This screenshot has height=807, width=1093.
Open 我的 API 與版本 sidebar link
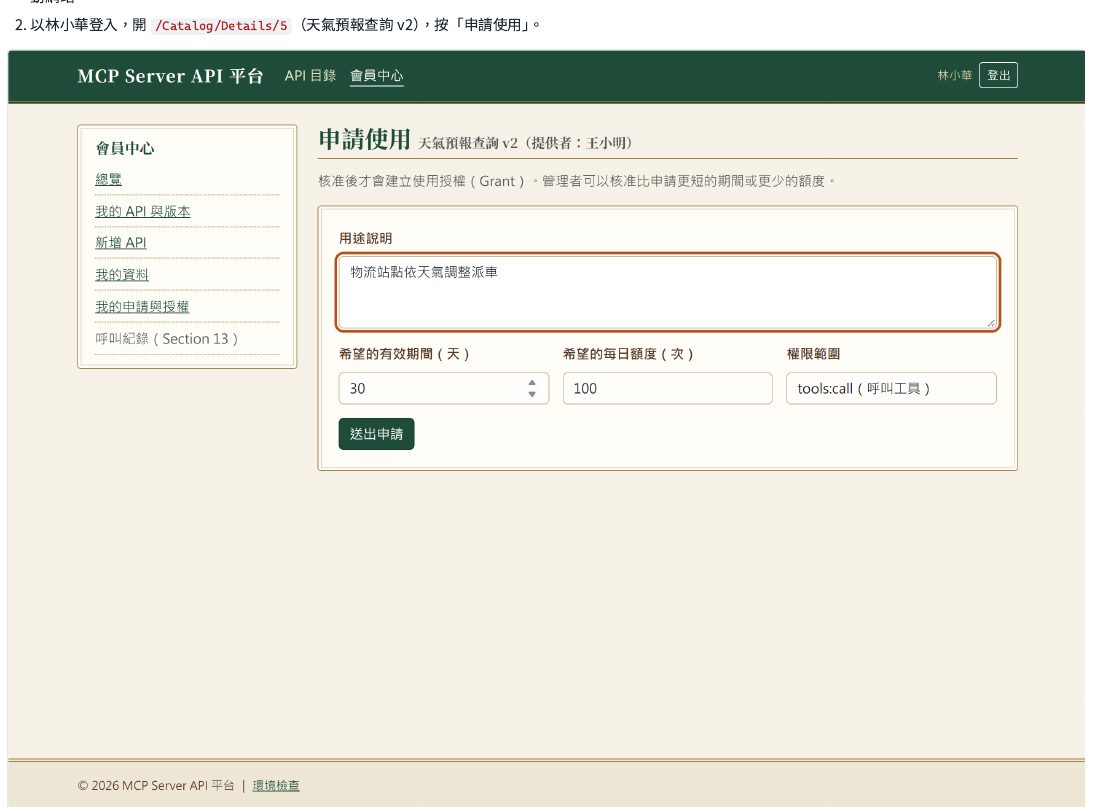pyautogui.click(x=143, y=211)
